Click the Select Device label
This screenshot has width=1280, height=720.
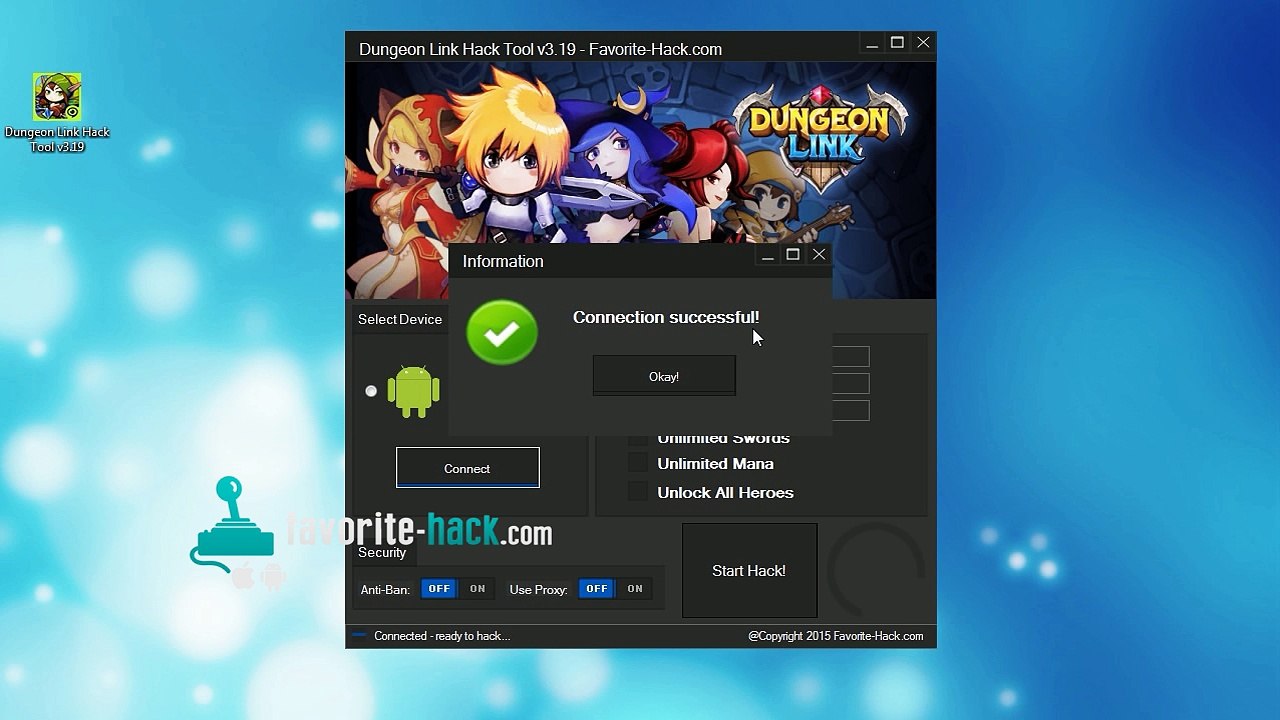coord(400,319)
